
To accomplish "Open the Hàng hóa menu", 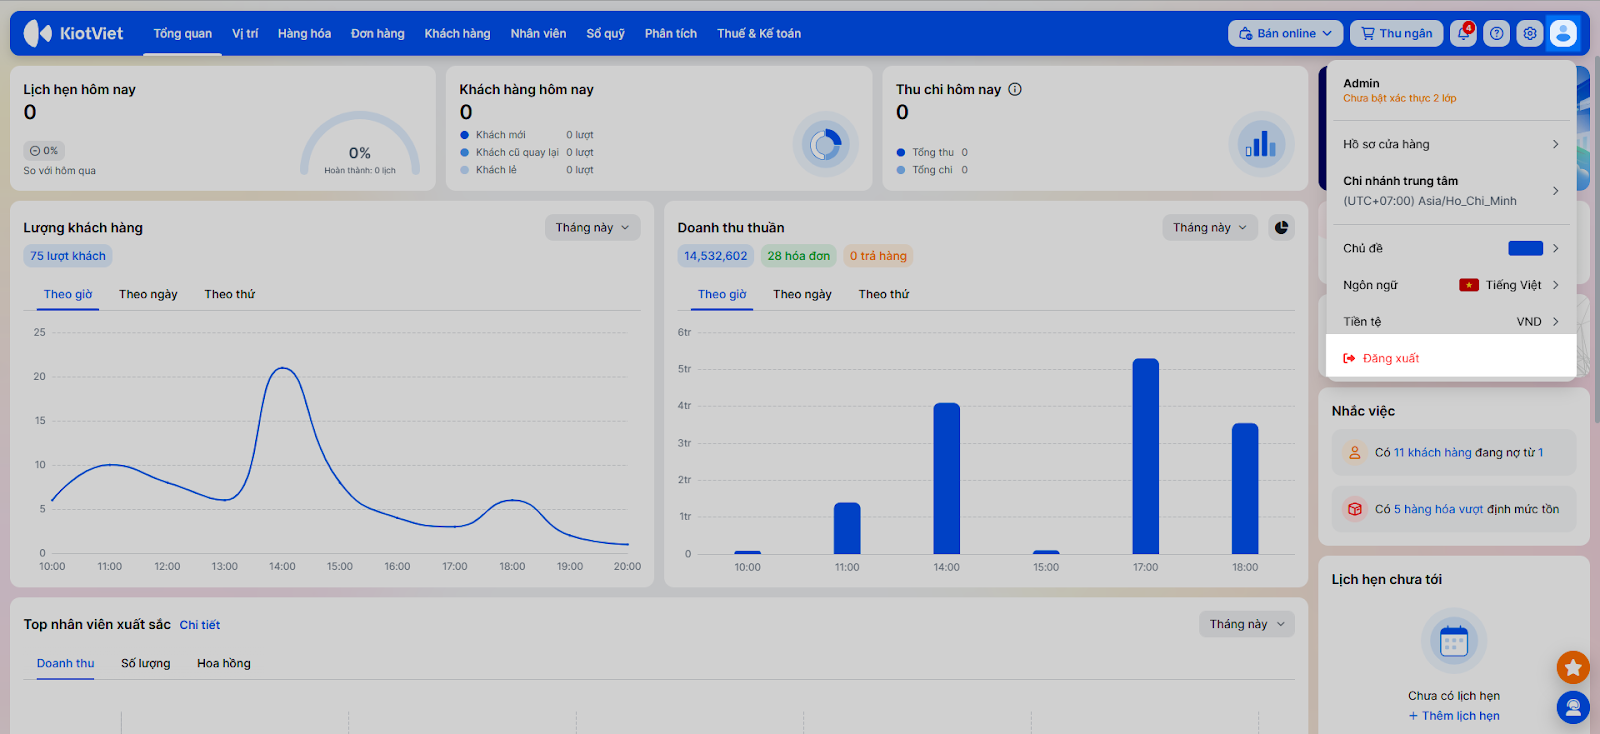I will (304, 33).
